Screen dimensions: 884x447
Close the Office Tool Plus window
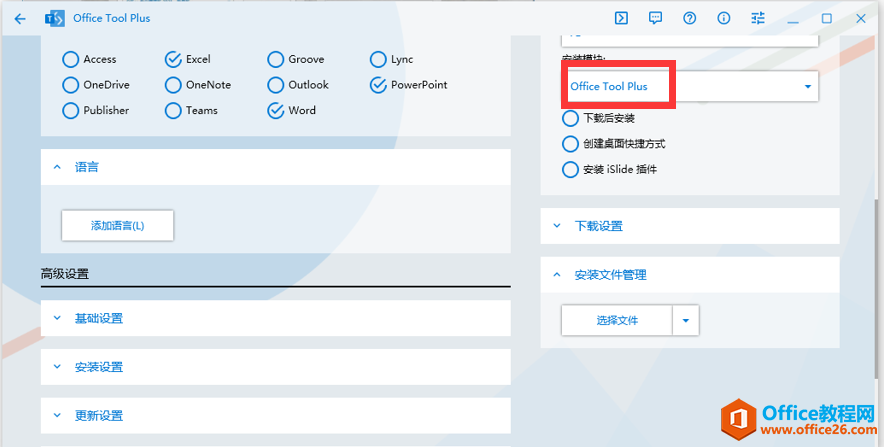(861, 19)
